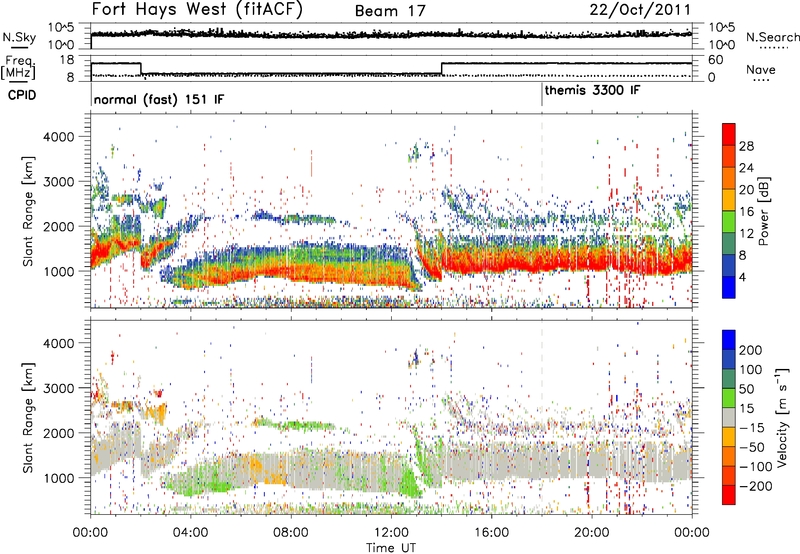
Task: Click the gray swatch on Velocity colorbar
Action: (x=729, y=418)
